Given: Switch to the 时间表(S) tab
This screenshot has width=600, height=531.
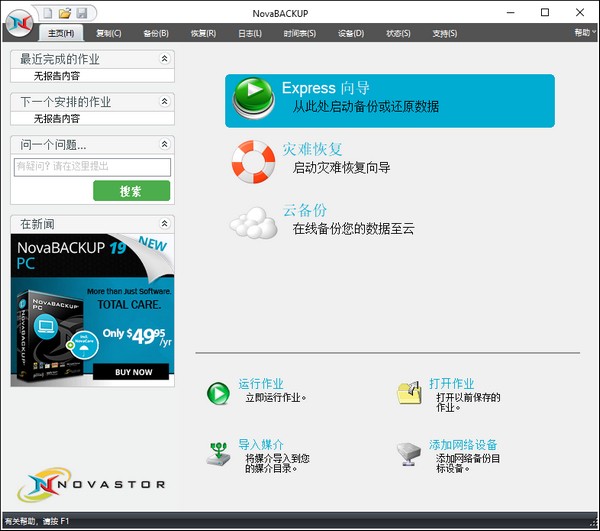Looking at the screenshot, I should click(x=299, y=34).
